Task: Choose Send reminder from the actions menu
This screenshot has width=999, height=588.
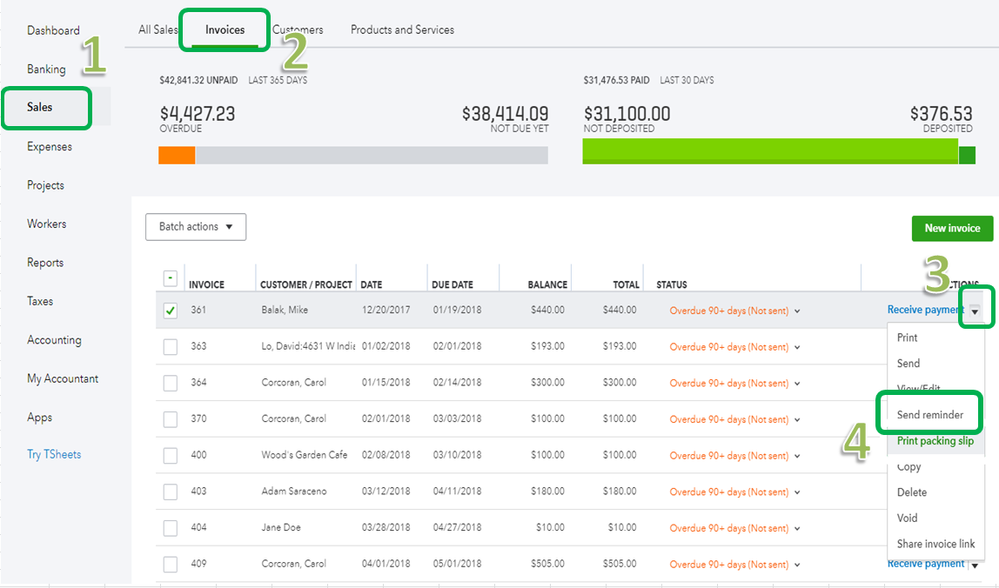Action: click(930, 413)
